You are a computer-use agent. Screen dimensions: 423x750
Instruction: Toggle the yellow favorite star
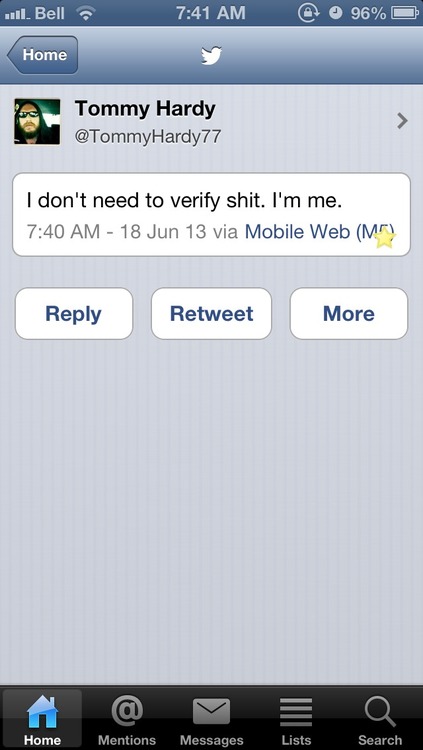pos(384,238)
